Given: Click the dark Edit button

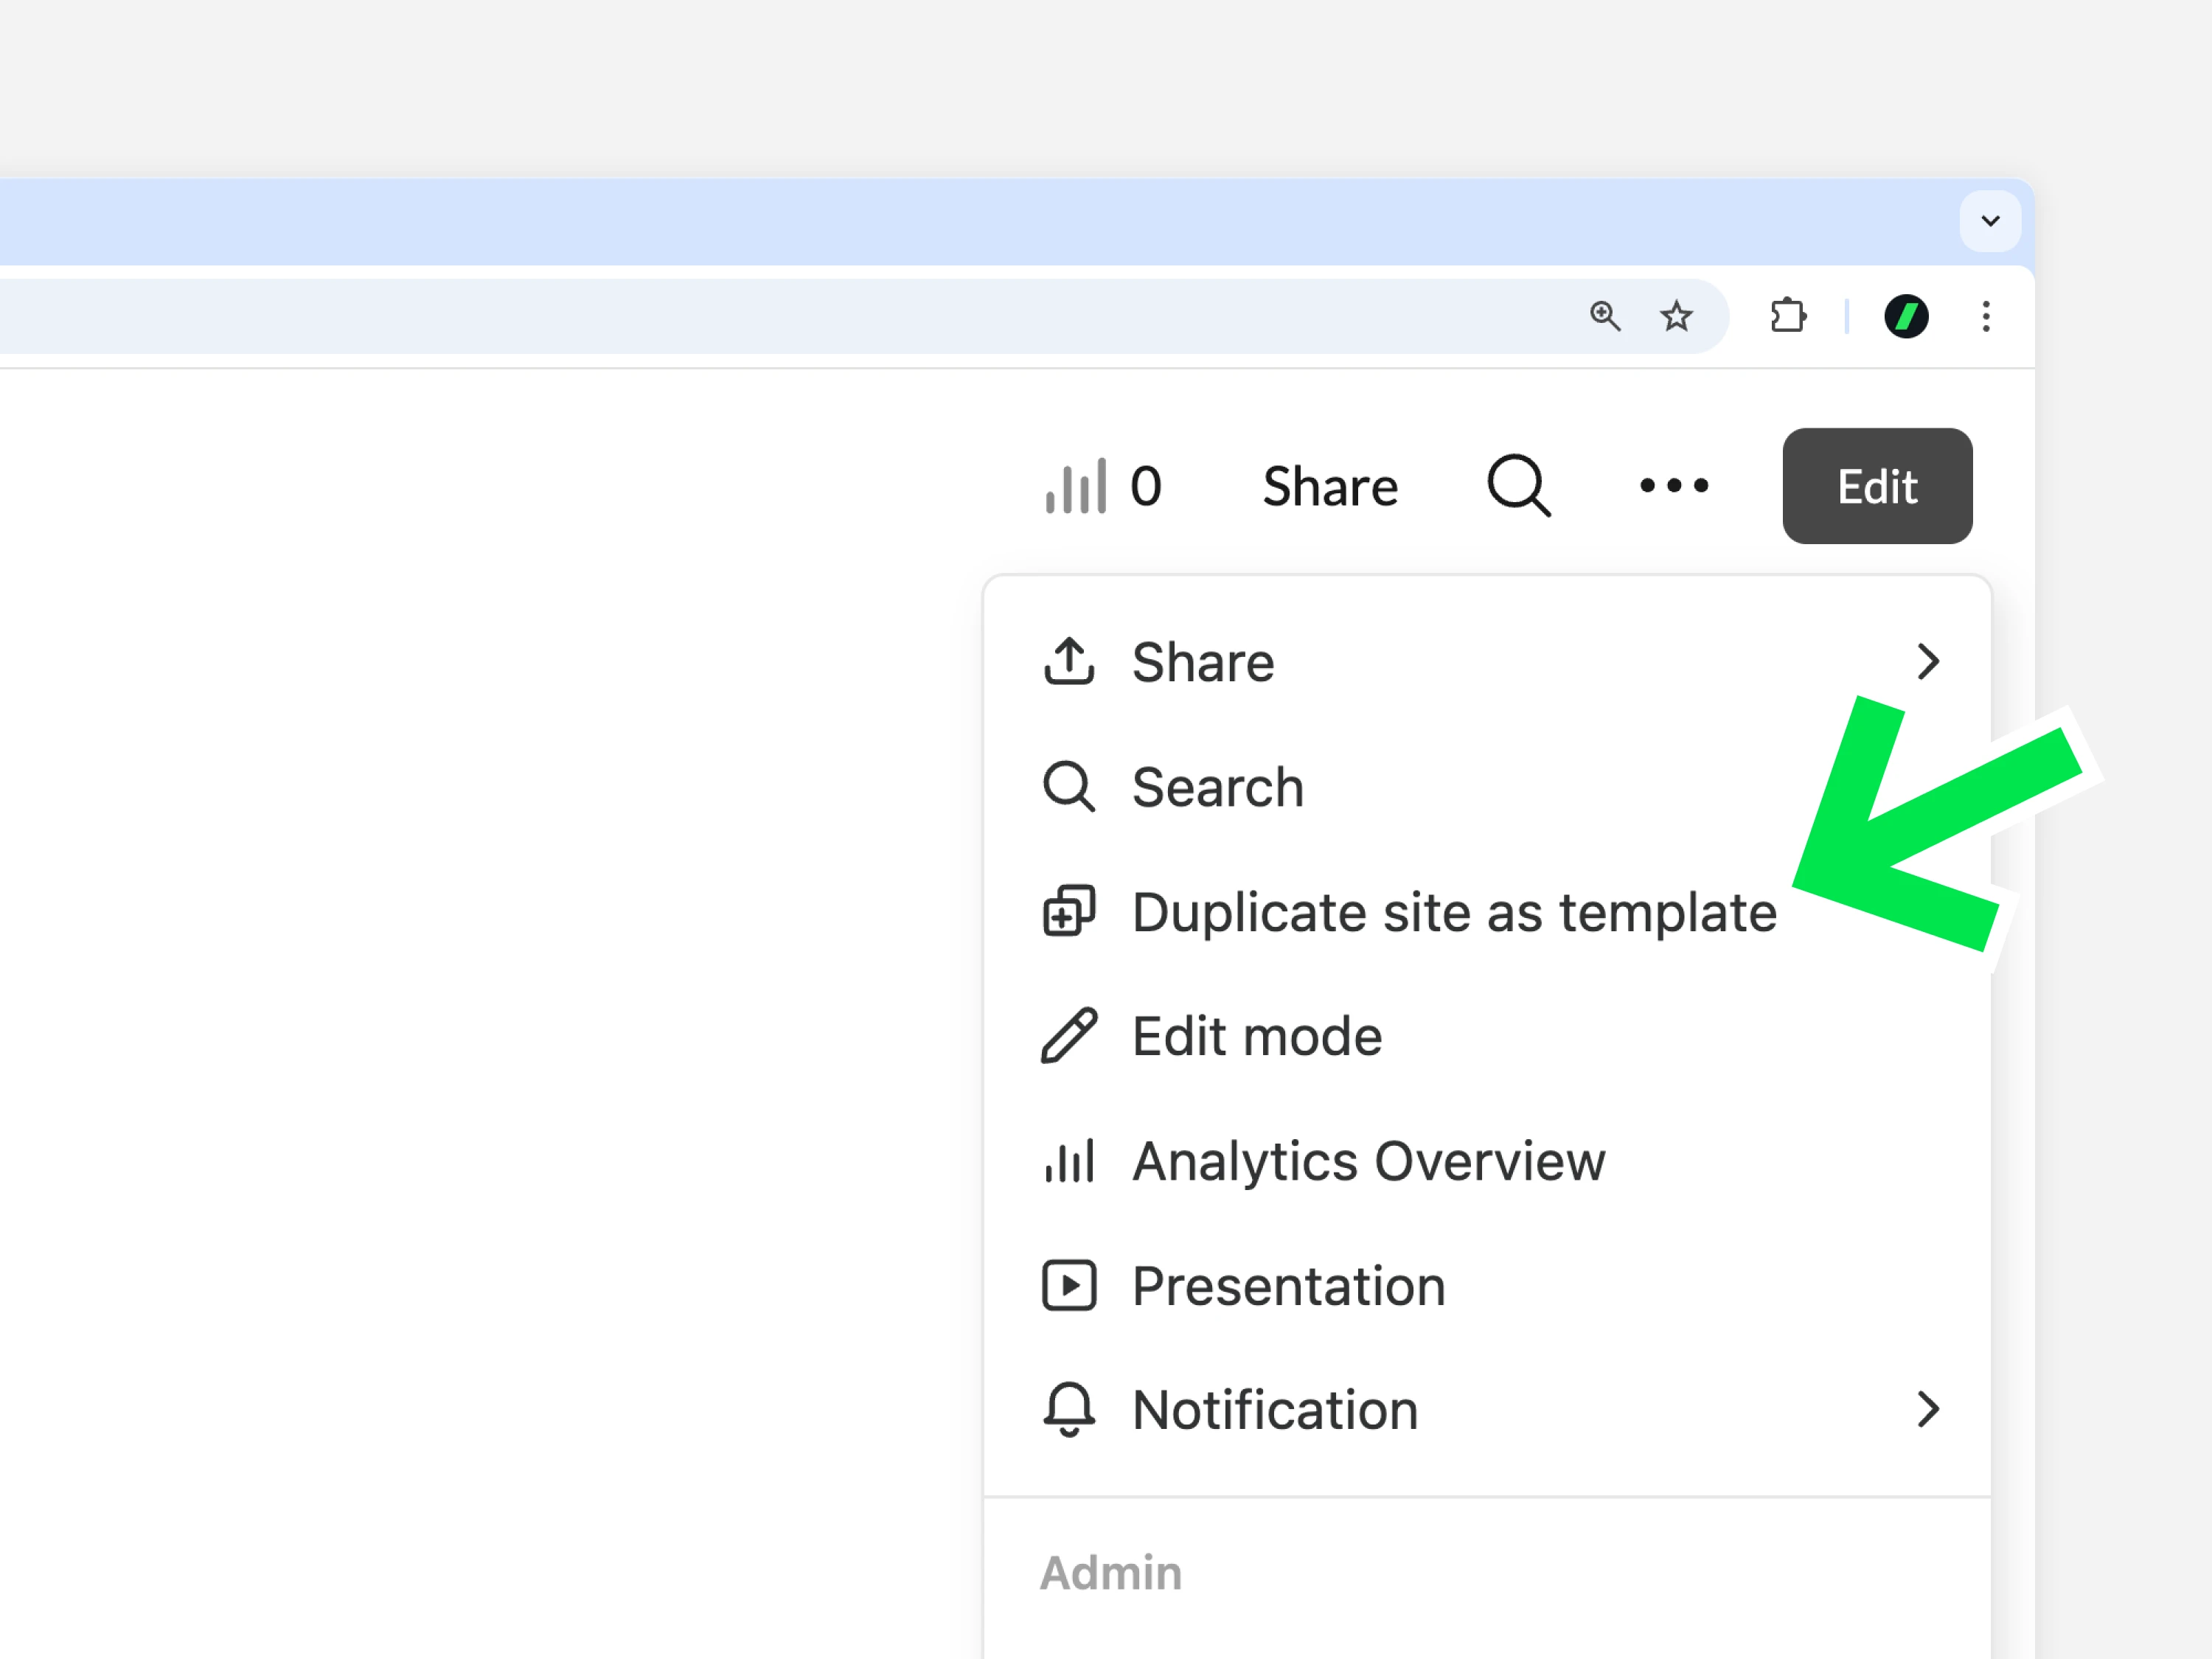Looking at the screenshot, I should click(1877, 486).
